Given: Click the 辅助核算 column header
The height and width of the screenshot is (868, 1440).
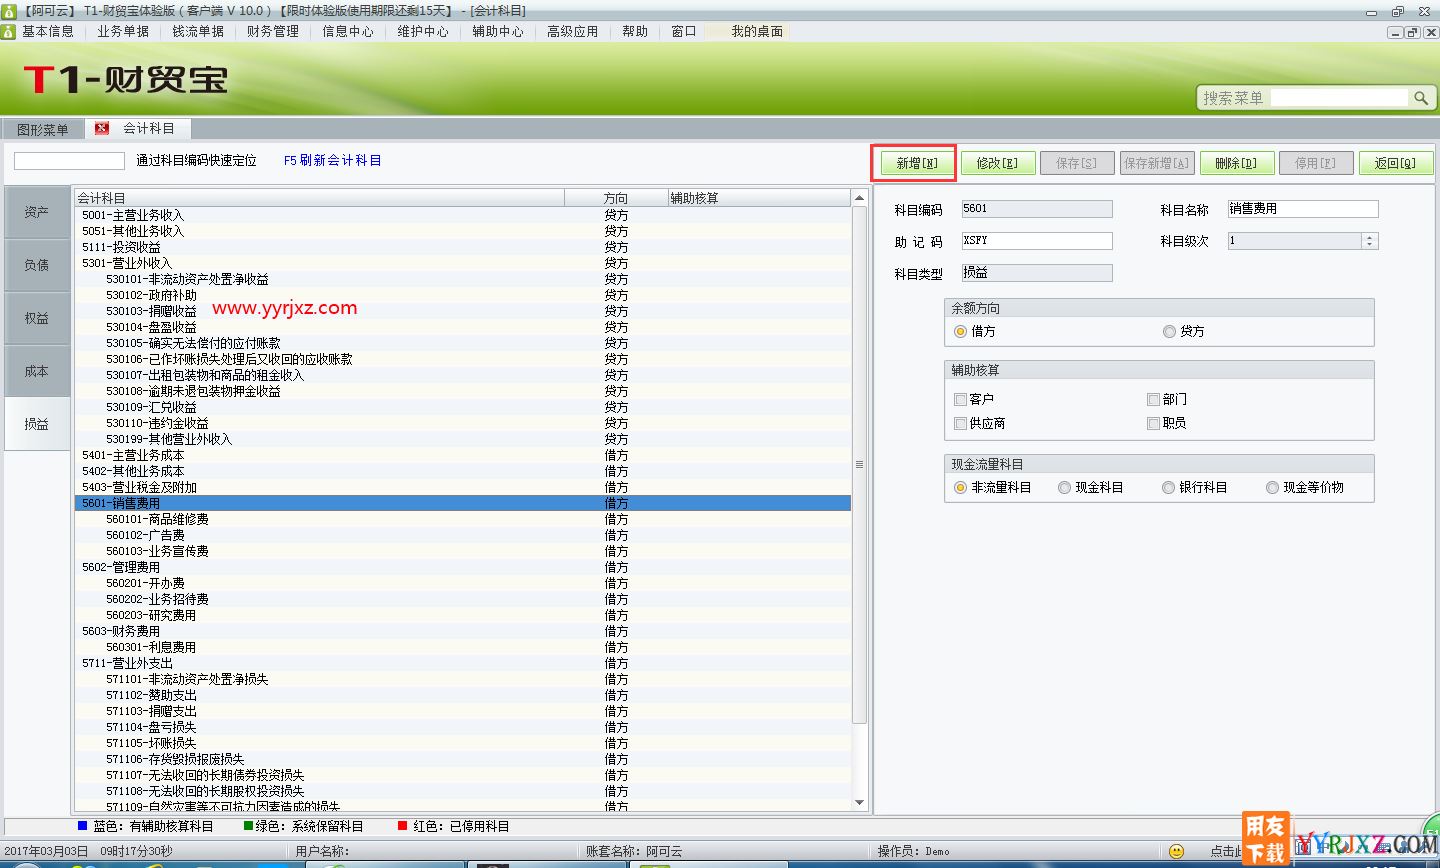Looking at the screenshot, I should coord(759,198).
